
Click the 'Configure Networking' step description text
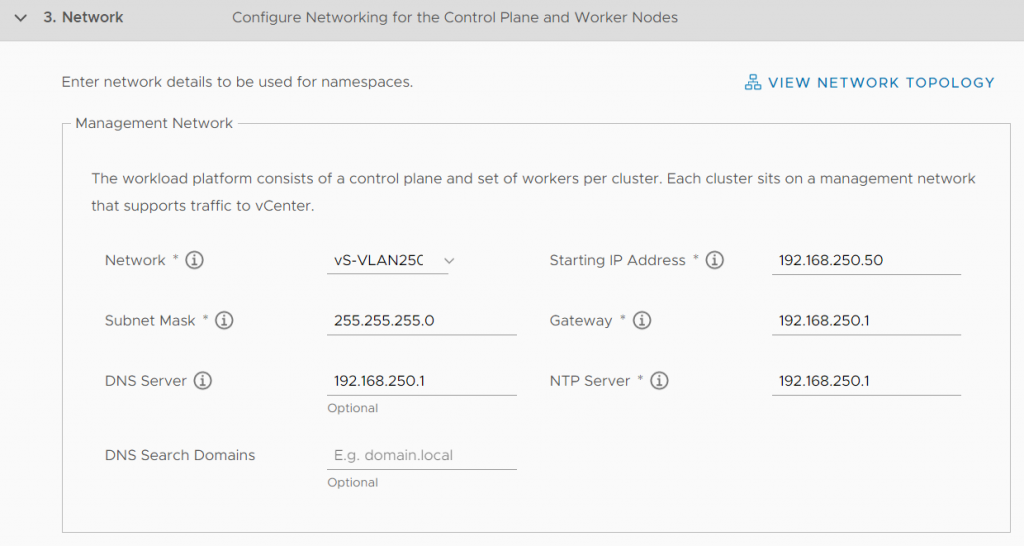(455, 18)
